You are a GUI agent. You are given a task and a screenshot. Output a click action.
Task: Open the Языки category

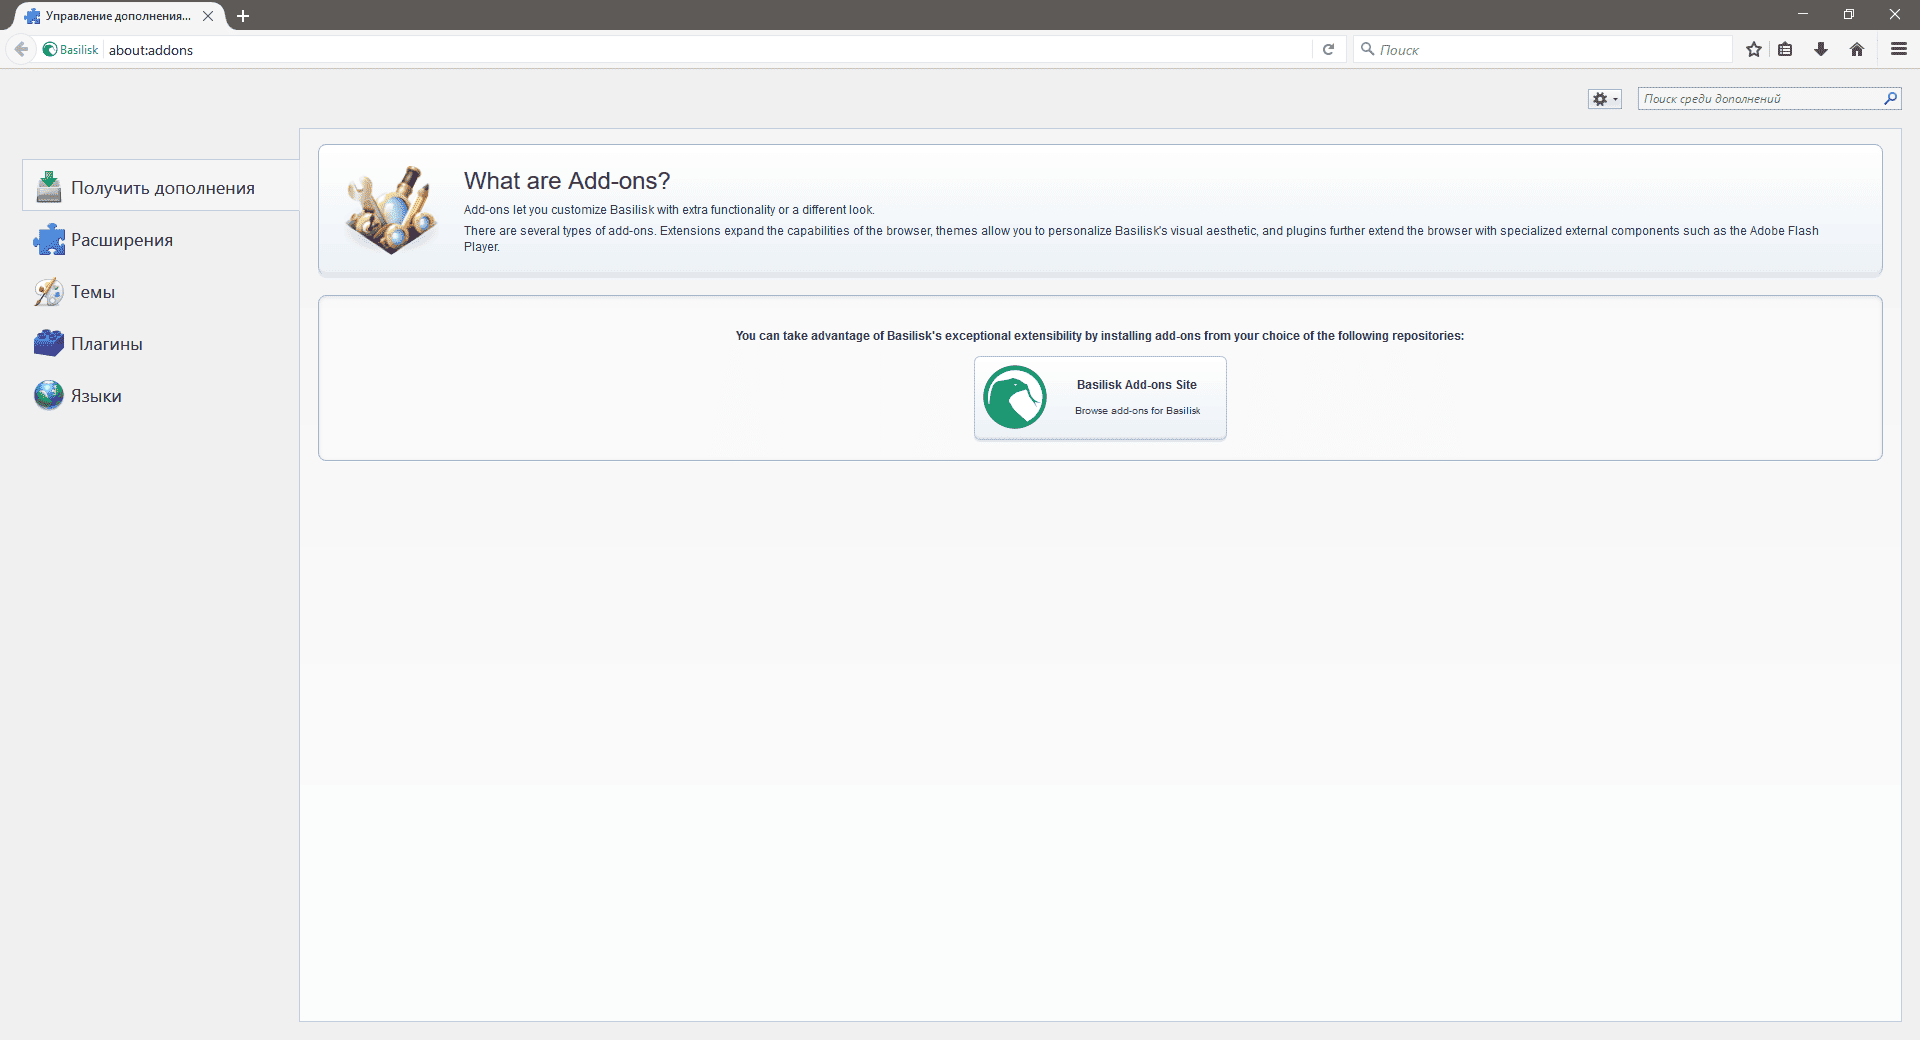(x=160, y=395)
